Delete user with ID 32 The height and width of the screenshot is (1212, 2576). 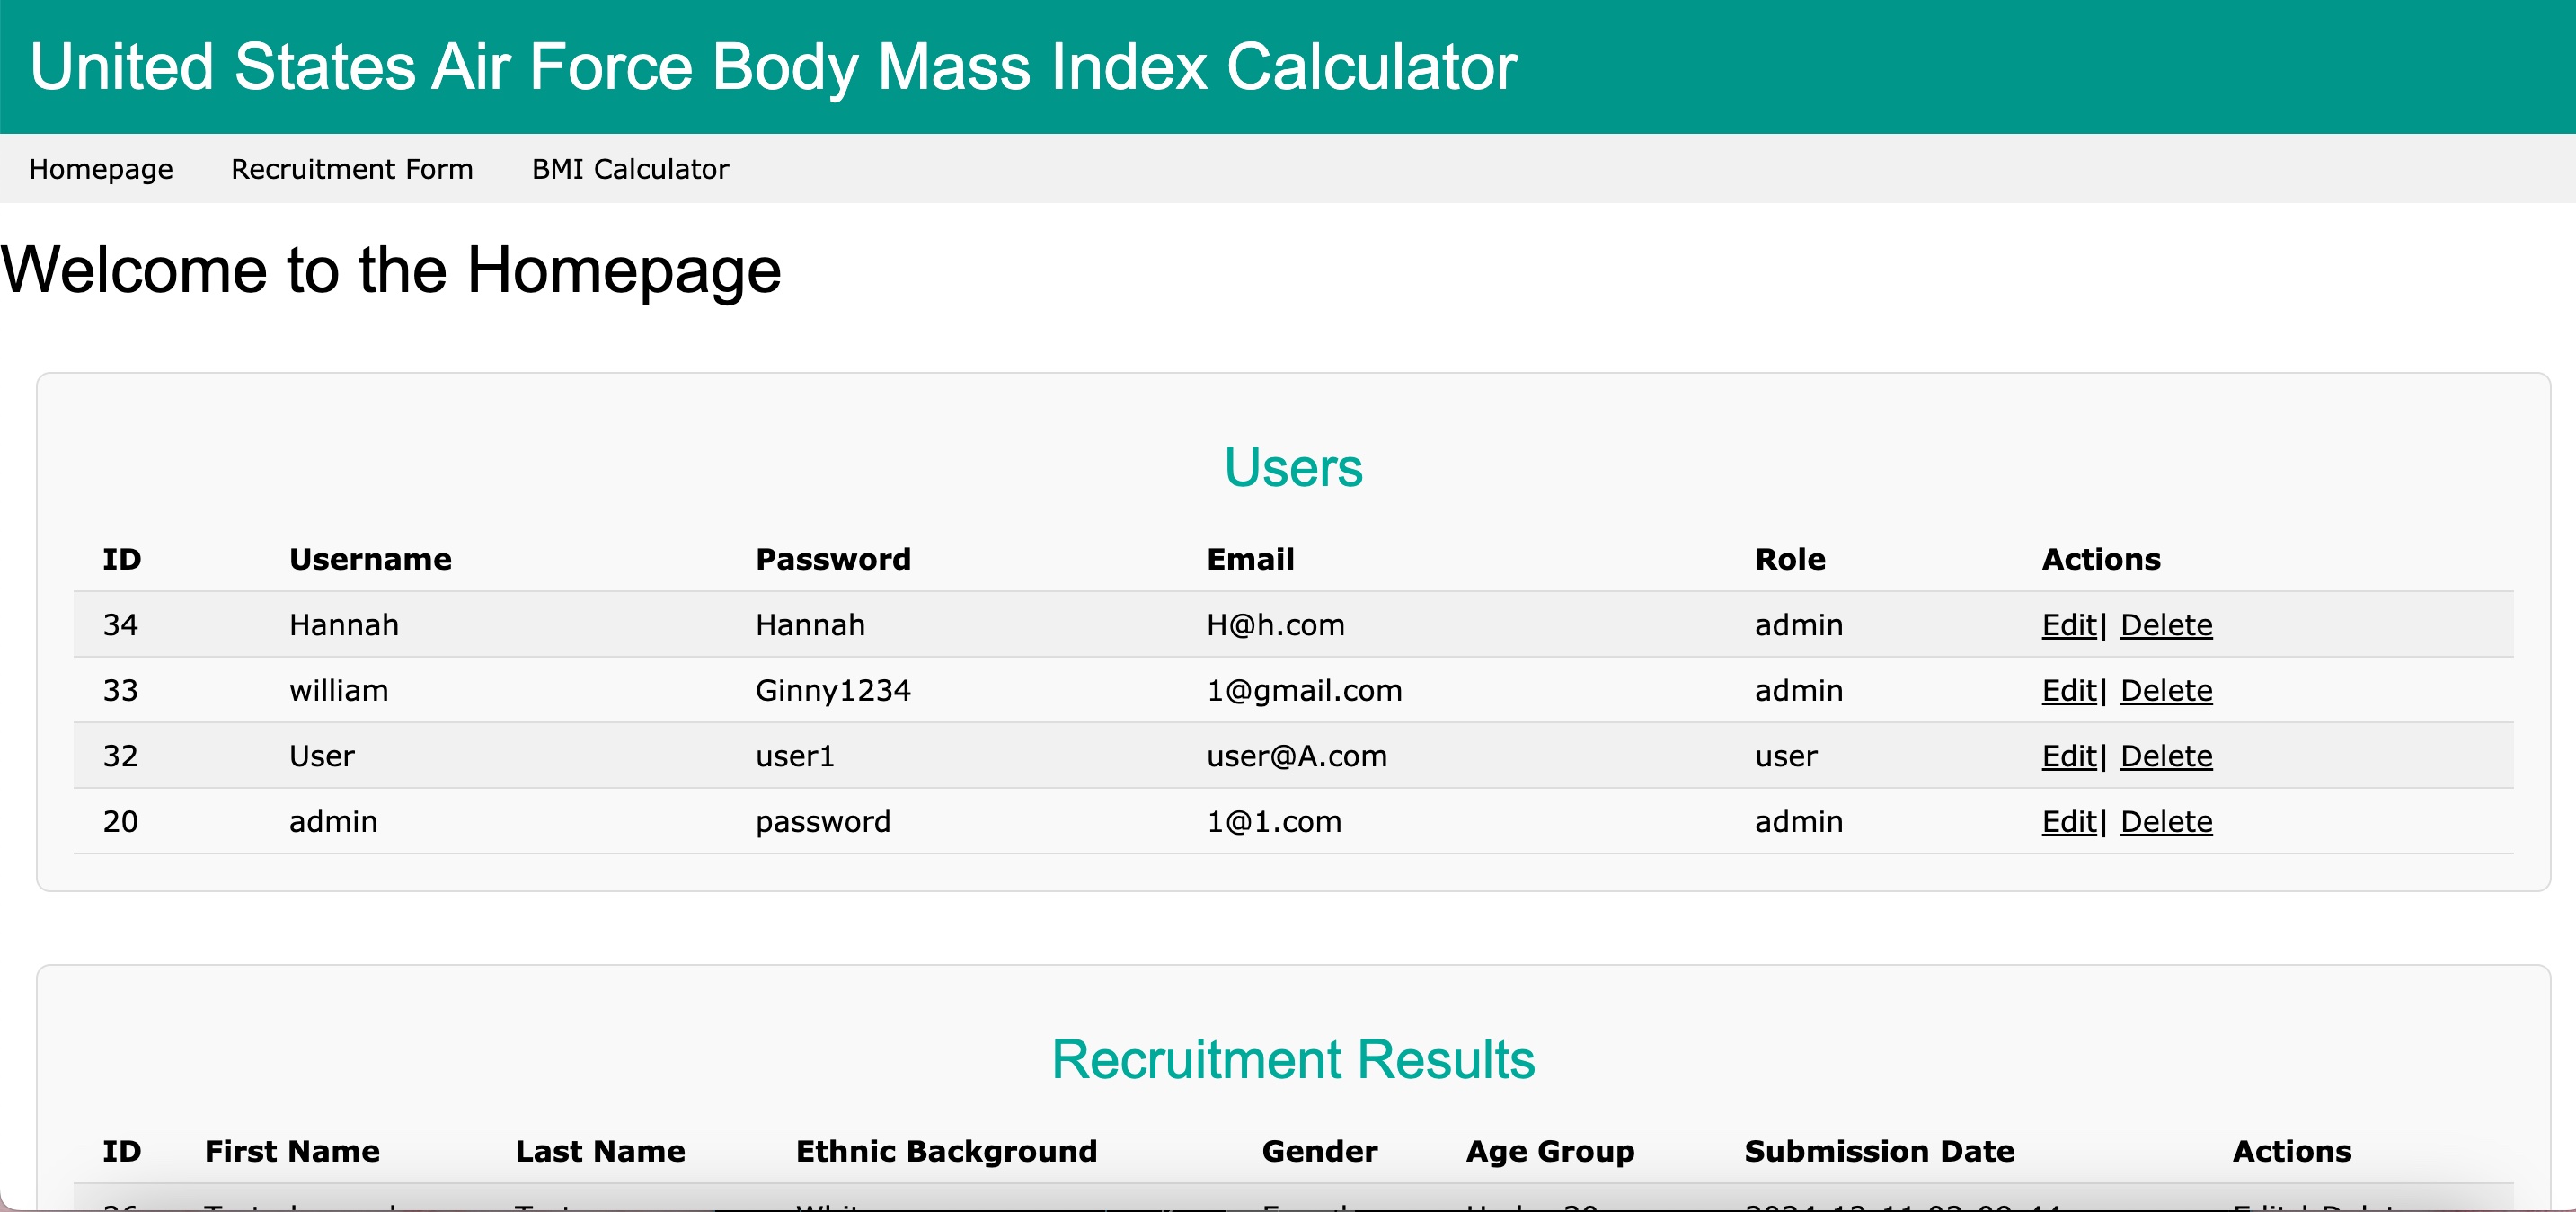coord(2166,756)
